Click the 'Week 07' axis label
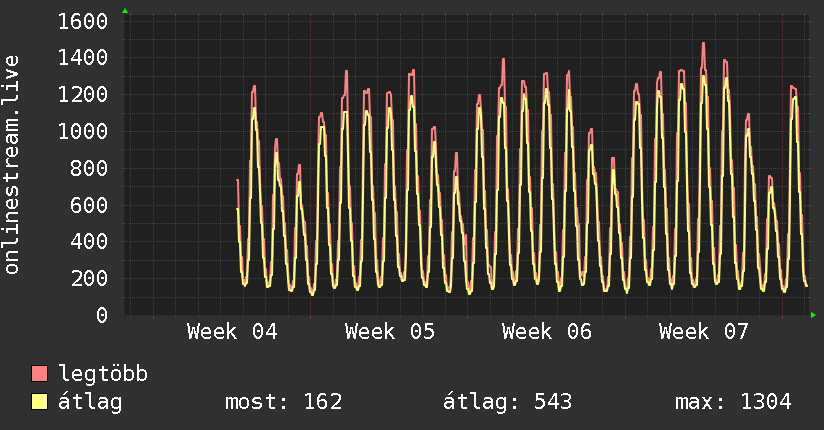Screen dimensions: 824x430 (704, 332)
